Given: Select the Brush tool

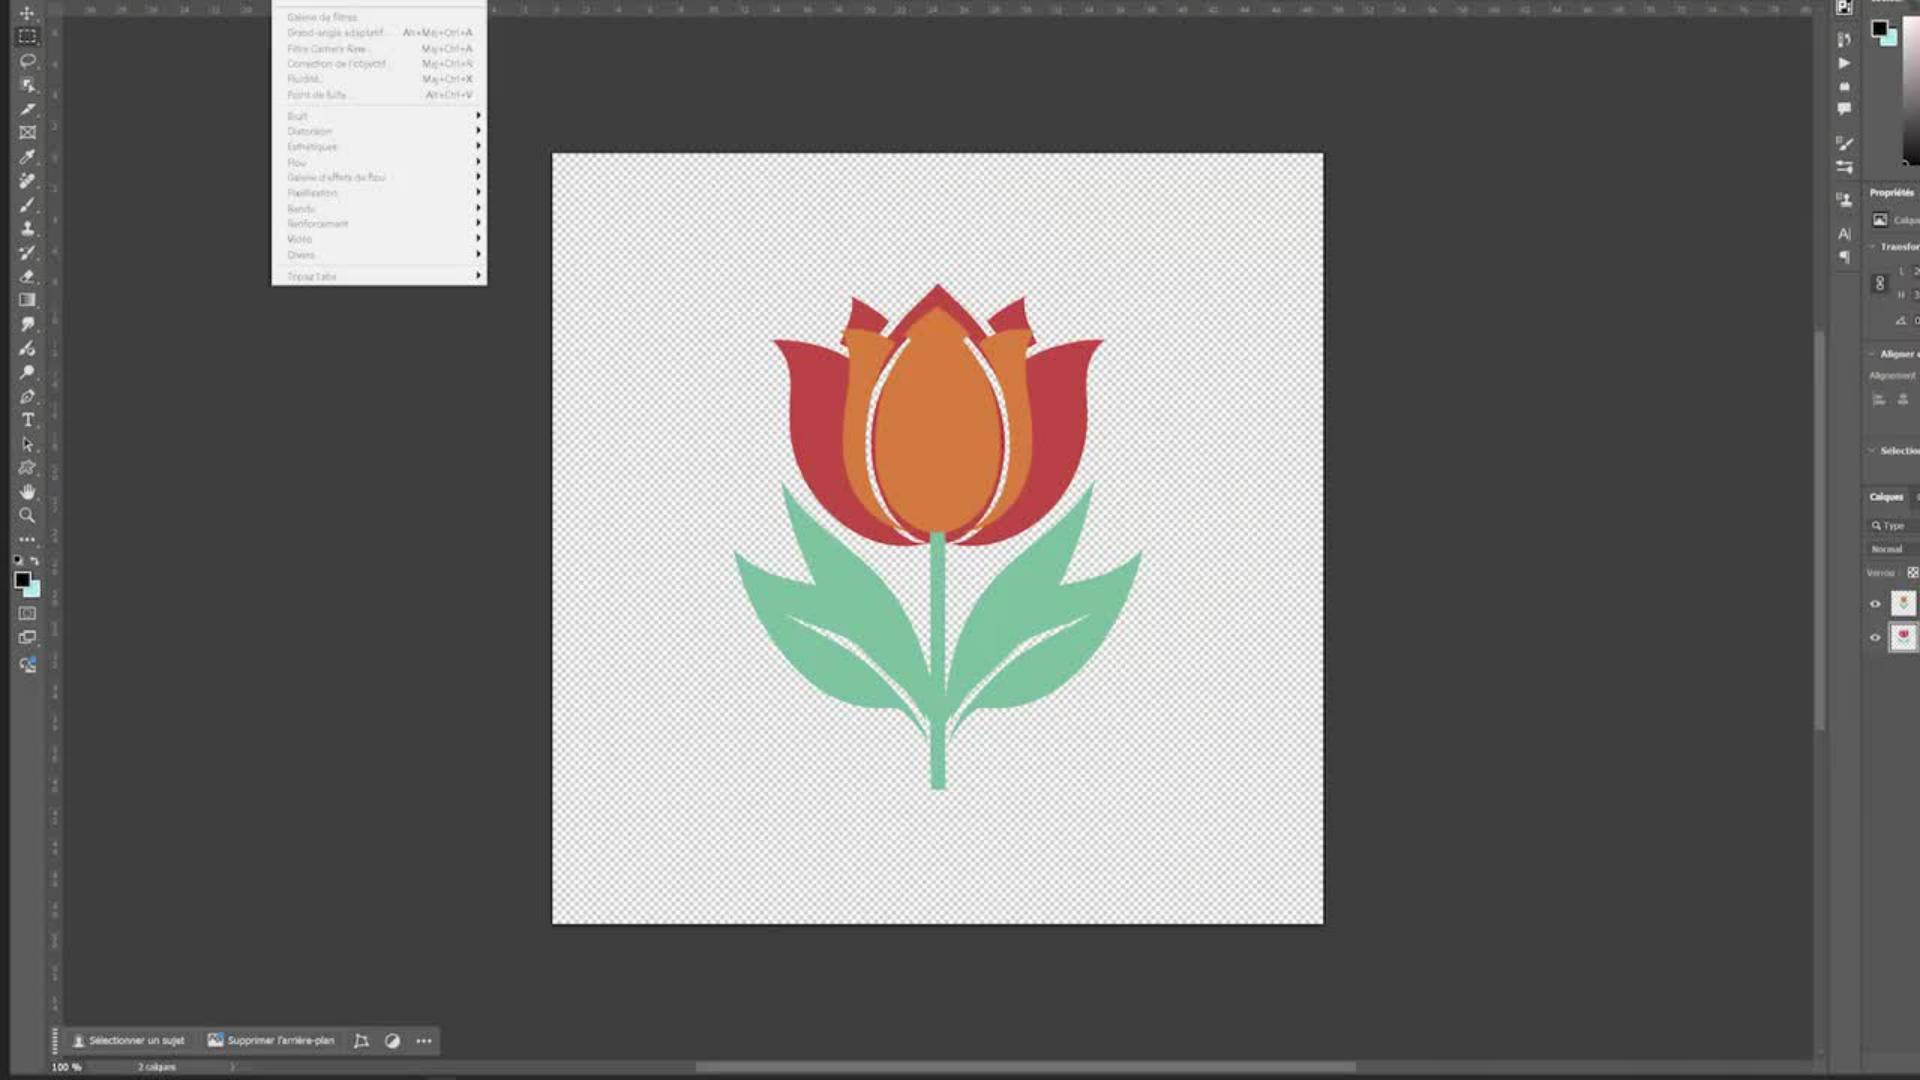Looking at the screenshot, I should [x=27, y=205].
